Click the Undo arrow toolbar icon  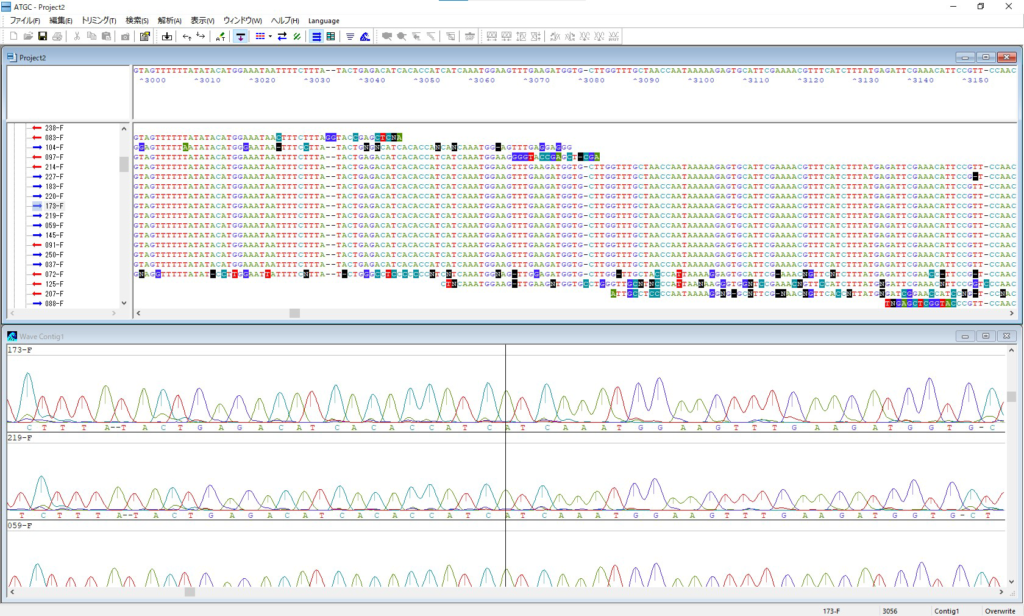[x=187, y=37]
